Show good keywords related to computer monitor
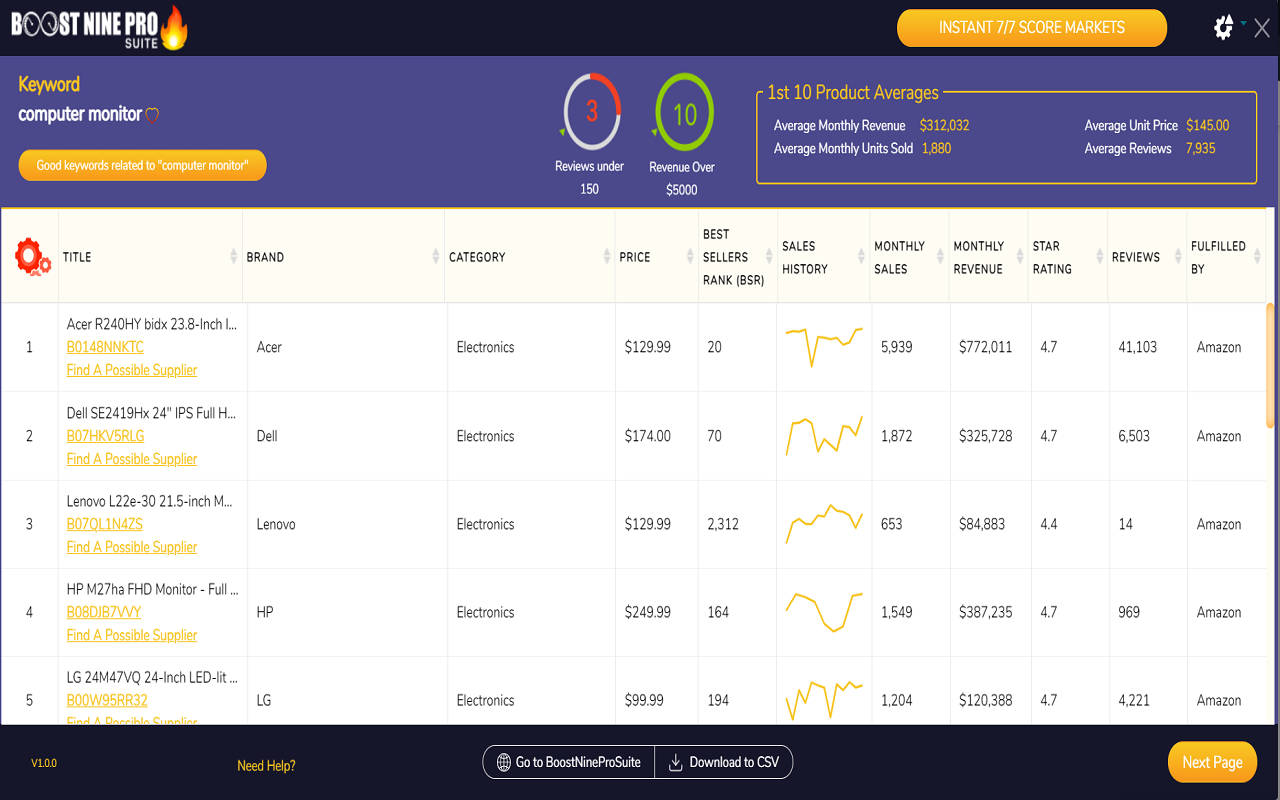Image resolution: width=1280 pixels, height=800 pixels. click(142, 165)
